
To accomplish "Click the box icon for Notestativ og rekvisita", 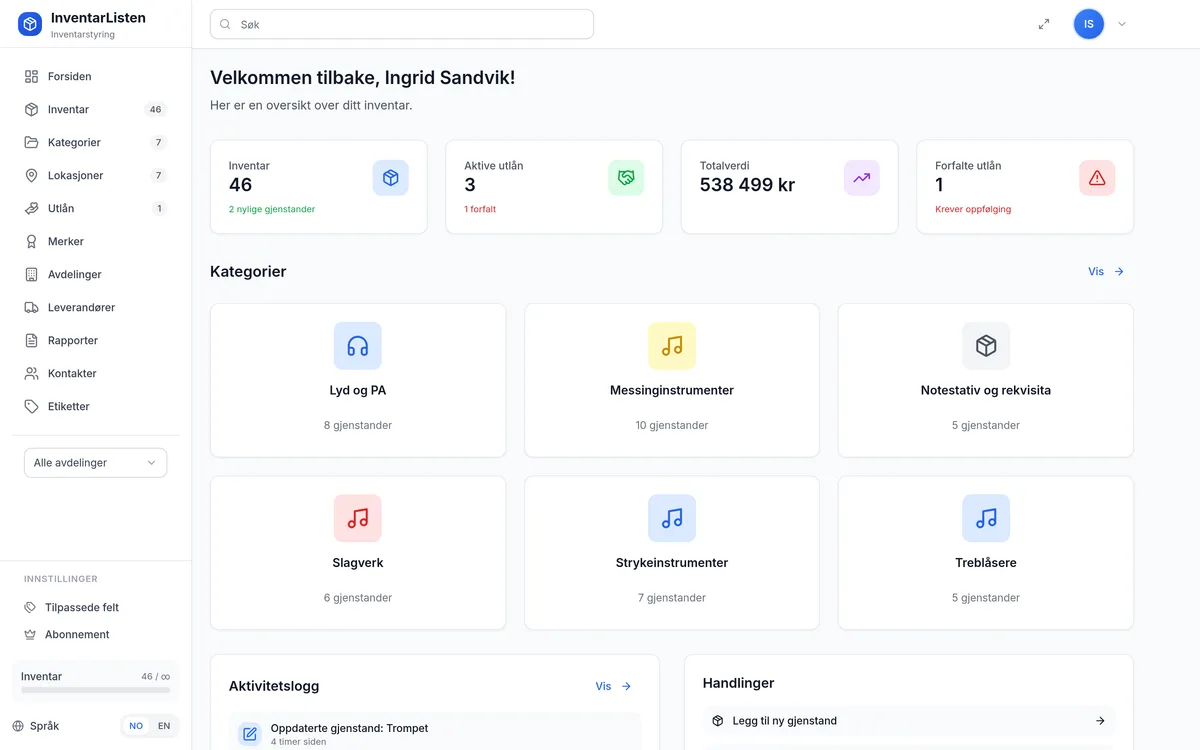I will click(x=986, y=346).
